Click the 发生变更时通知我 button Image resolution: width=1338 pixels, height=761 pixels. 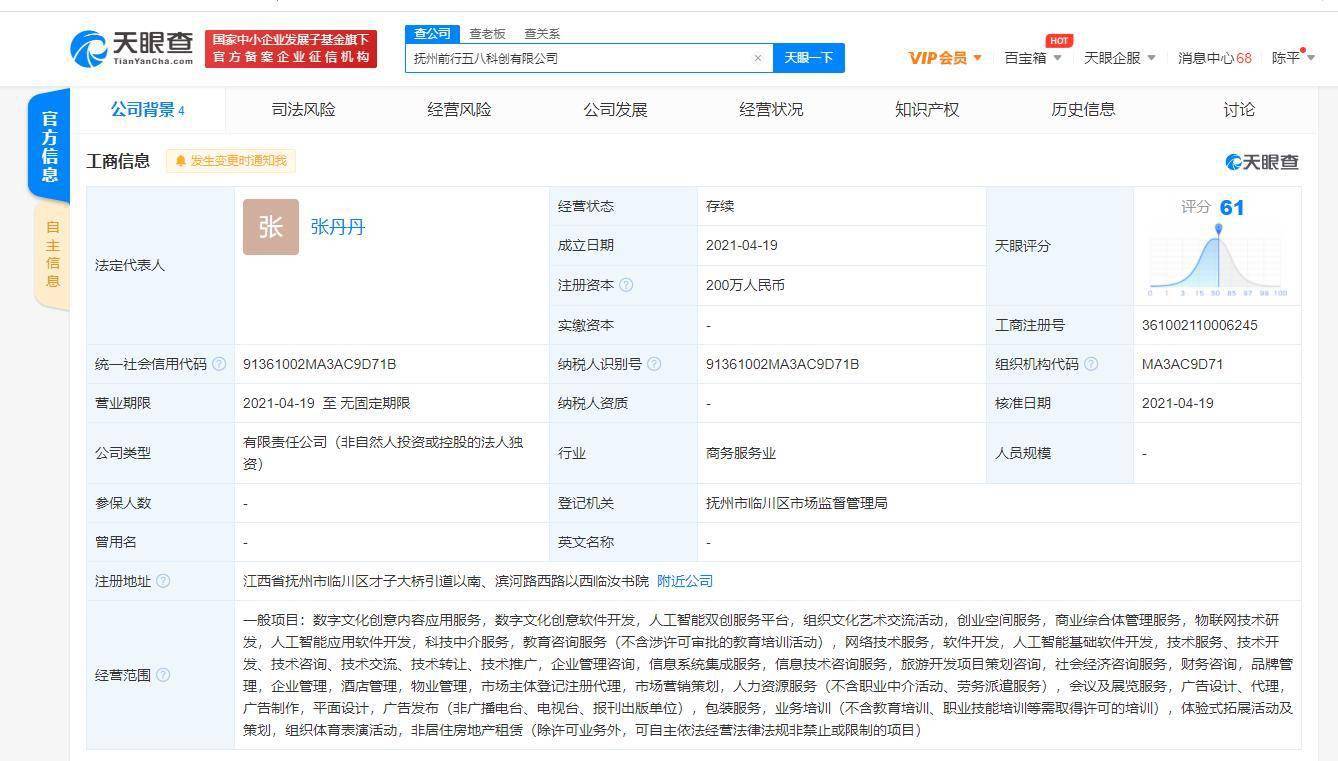[231, 161]
